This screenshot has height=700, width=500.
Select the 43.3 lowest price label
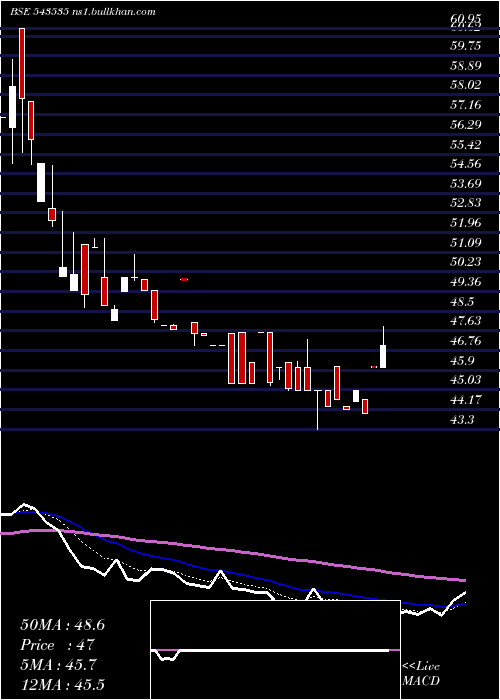[x=462, y=420]
